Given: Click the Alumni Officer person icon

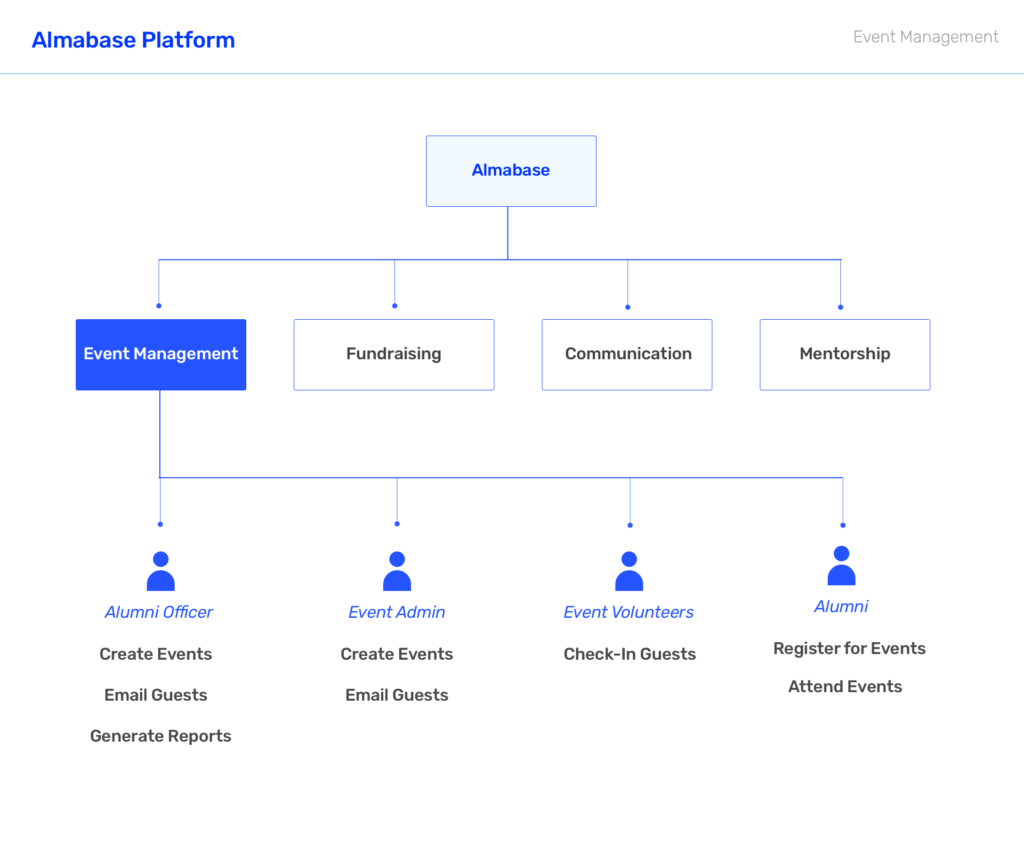Looking at the screenshot, I should (x=160, y=572).
